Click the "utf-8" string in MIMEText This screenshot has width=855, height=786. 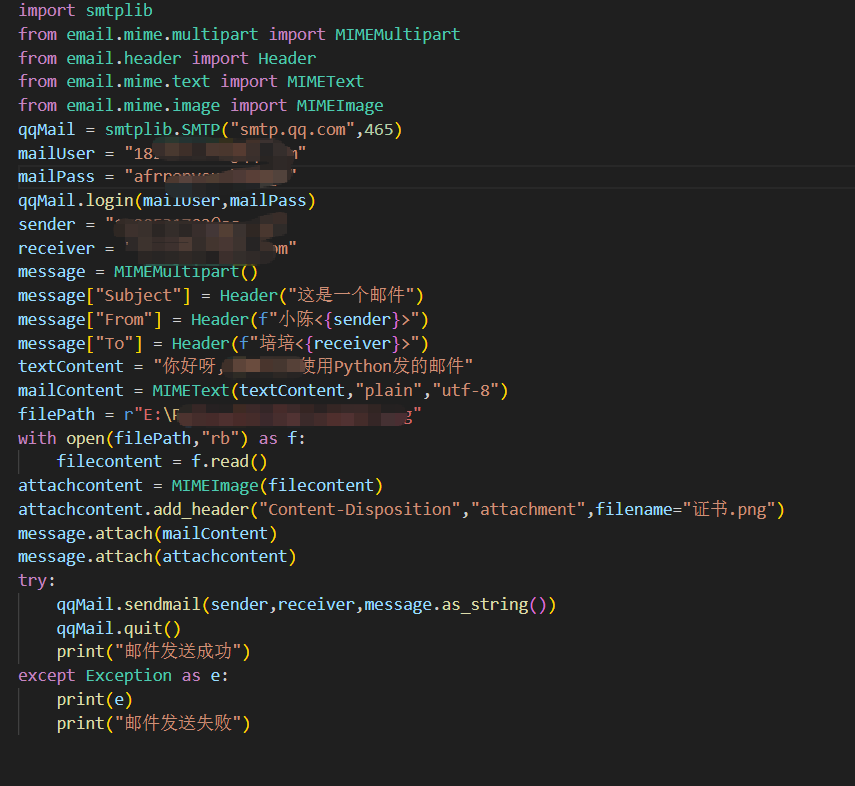(465, 391)
